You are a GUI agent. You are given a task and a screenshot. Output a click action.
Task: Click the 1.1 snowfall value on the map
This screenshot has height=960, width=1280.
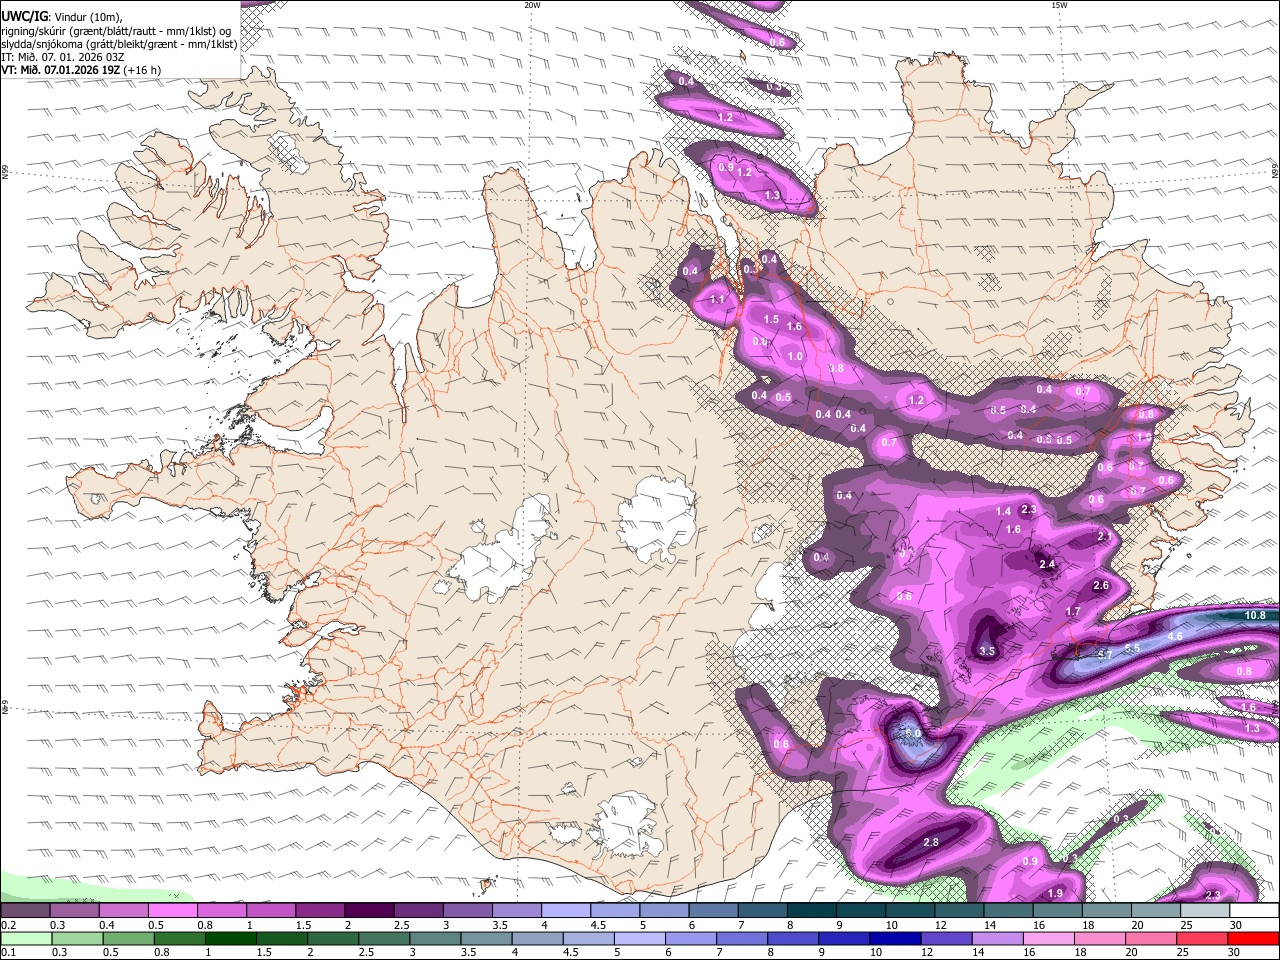(x=717, y=299)
